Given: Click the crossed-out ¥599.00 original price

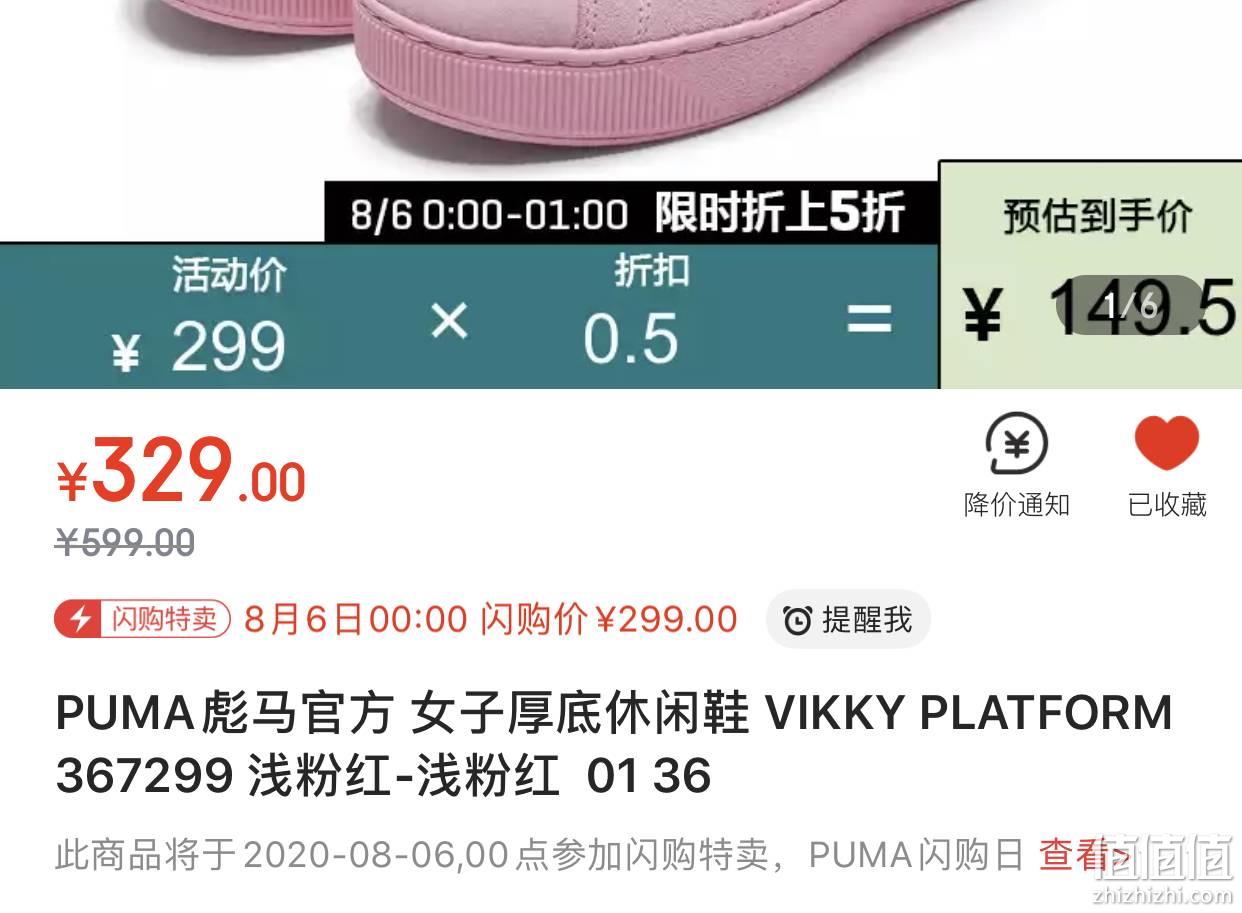Looking at the screenshot, I should (x=125, y=543).
